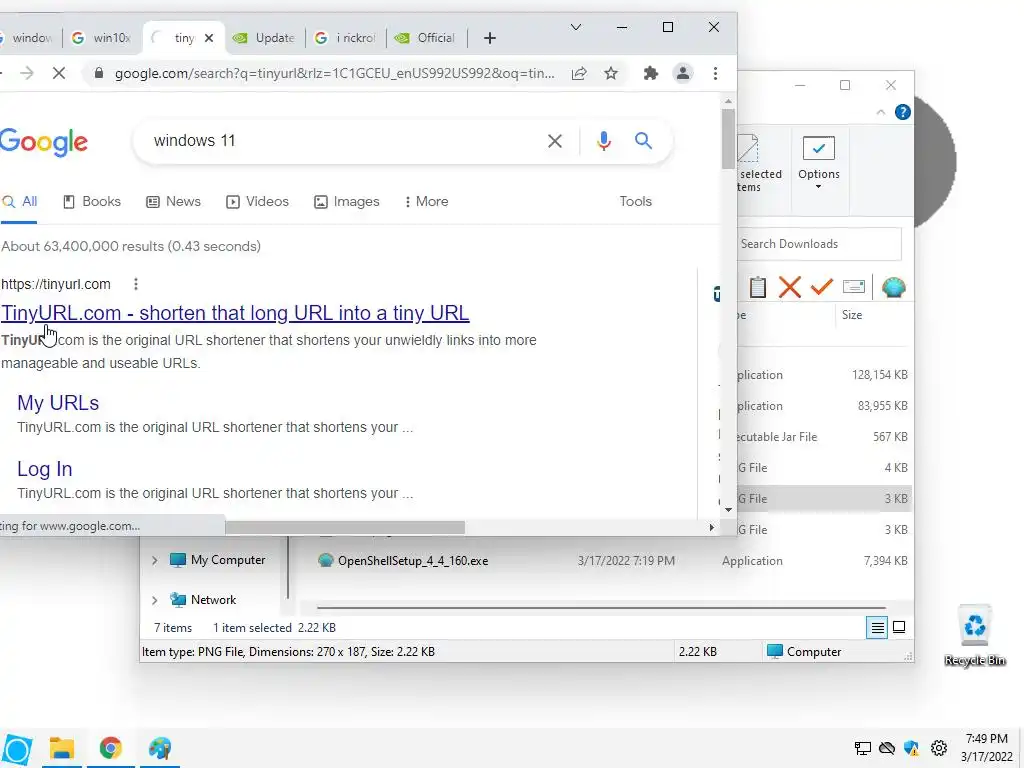Image resolution: width=1024 pixels, height=768 pixels.
Task: Open Chrome extensions puzzle icon
Action: pos(650,73)
